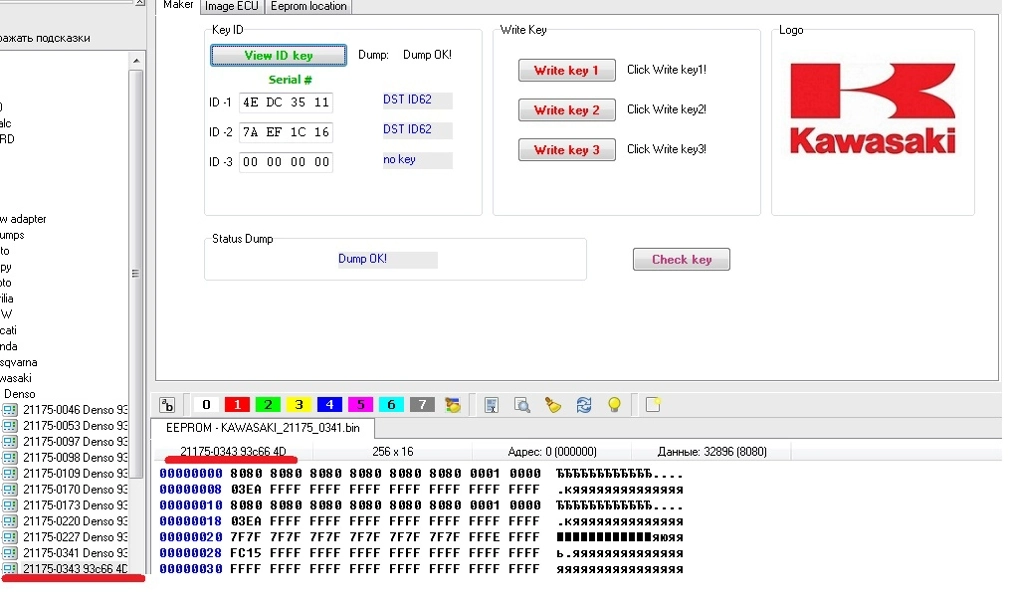
Task: Select red color marker 1
Action: point(237,405)
